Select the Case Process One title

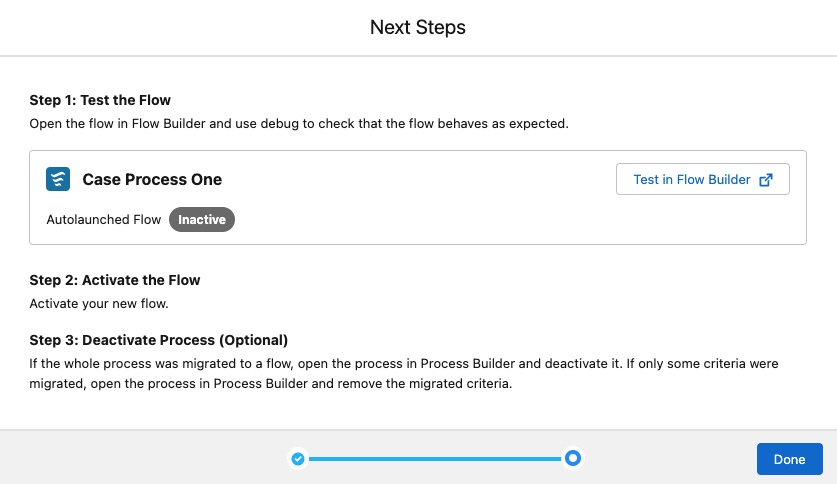(x=152, y=180)
